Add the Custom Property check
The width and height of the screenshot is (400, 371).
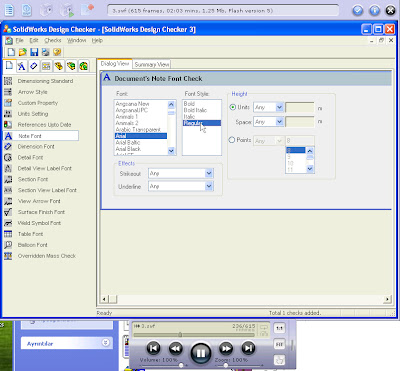tap(38, 103)
